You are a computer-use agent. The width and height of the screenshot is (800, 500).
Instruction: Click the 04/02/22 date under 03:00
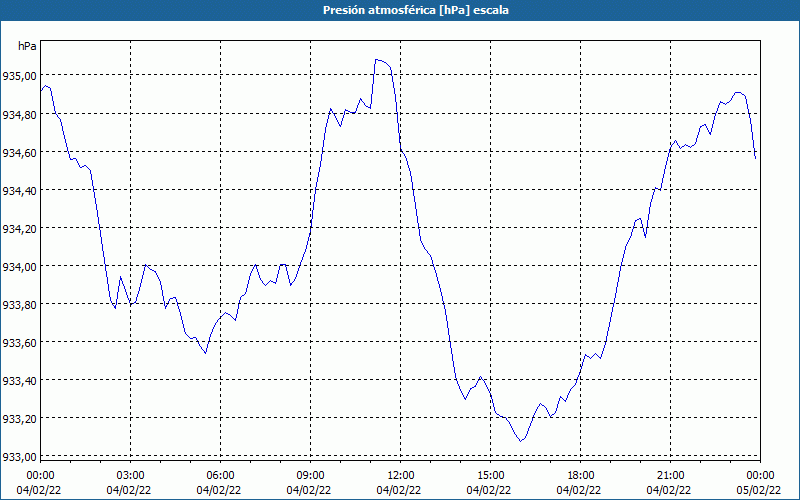[x=129, y=490]
